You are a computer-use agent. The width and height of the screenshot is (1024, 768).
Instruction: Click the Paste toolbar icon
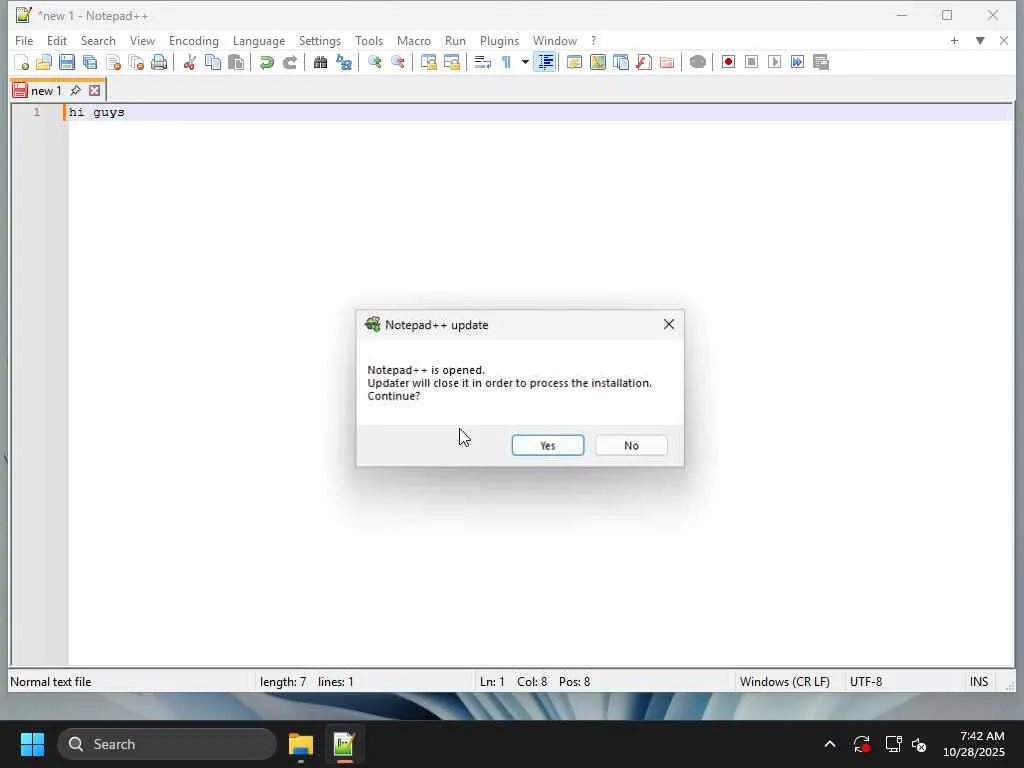click(236, 62)
